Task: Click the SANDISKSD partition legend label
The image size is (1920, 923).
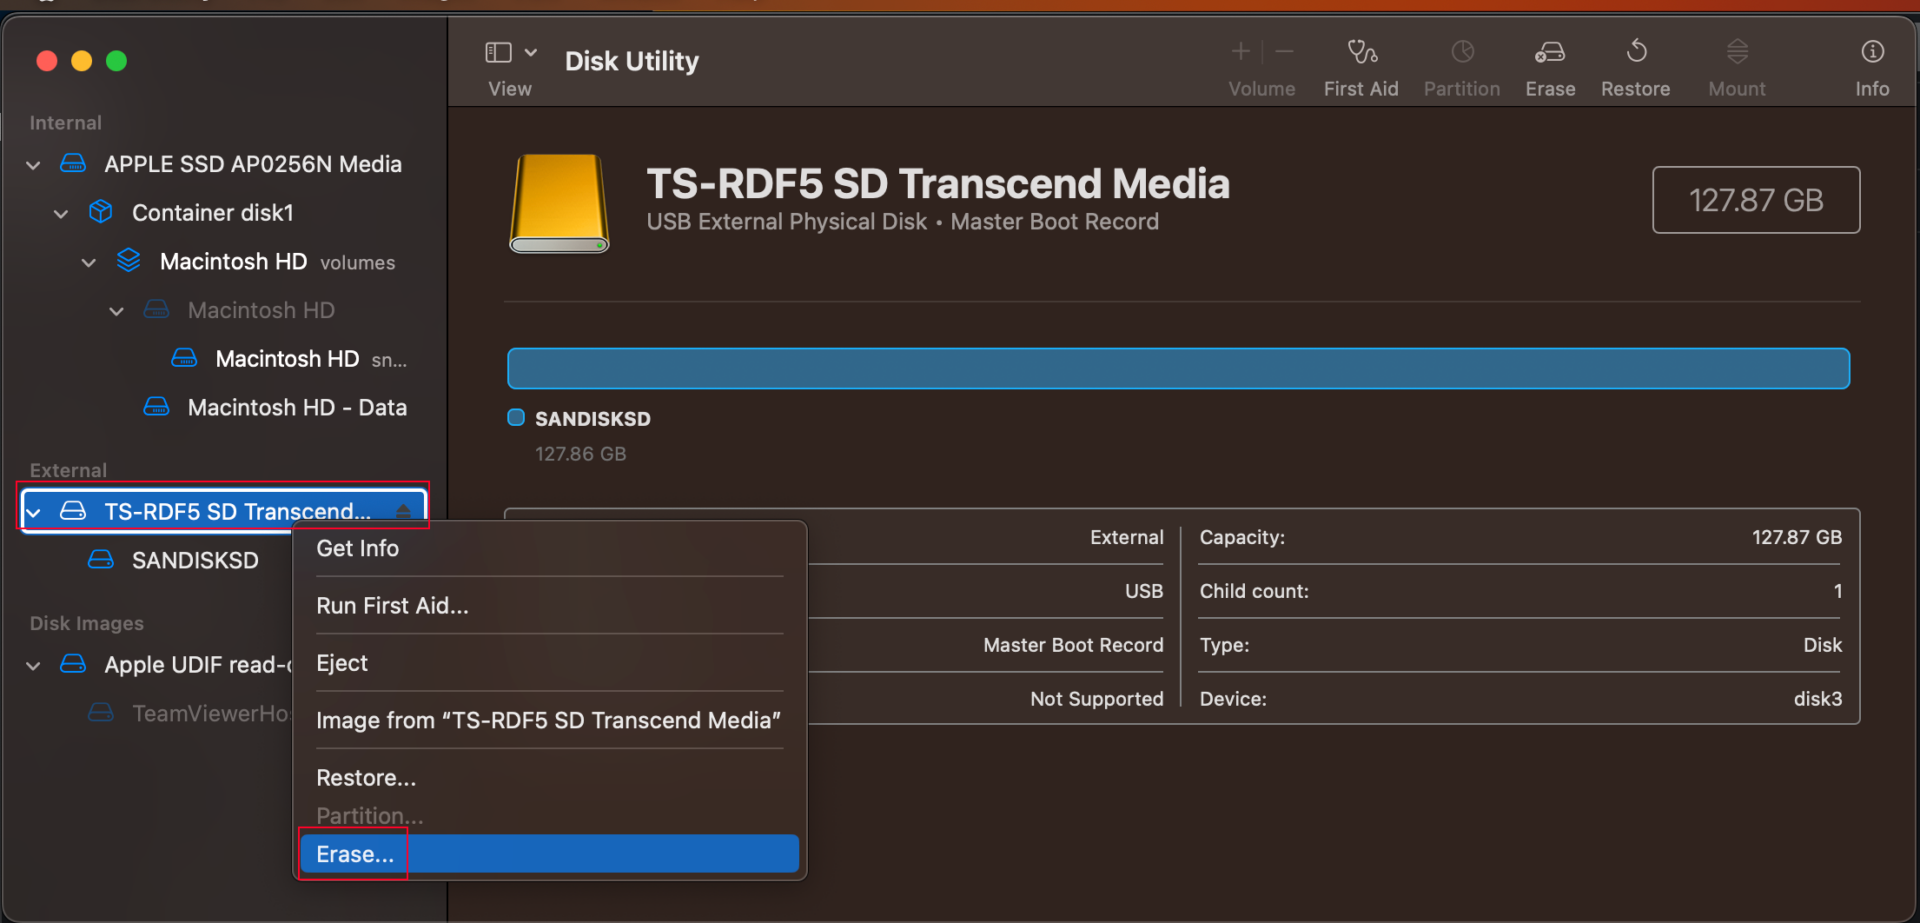Action: point(592,419)
